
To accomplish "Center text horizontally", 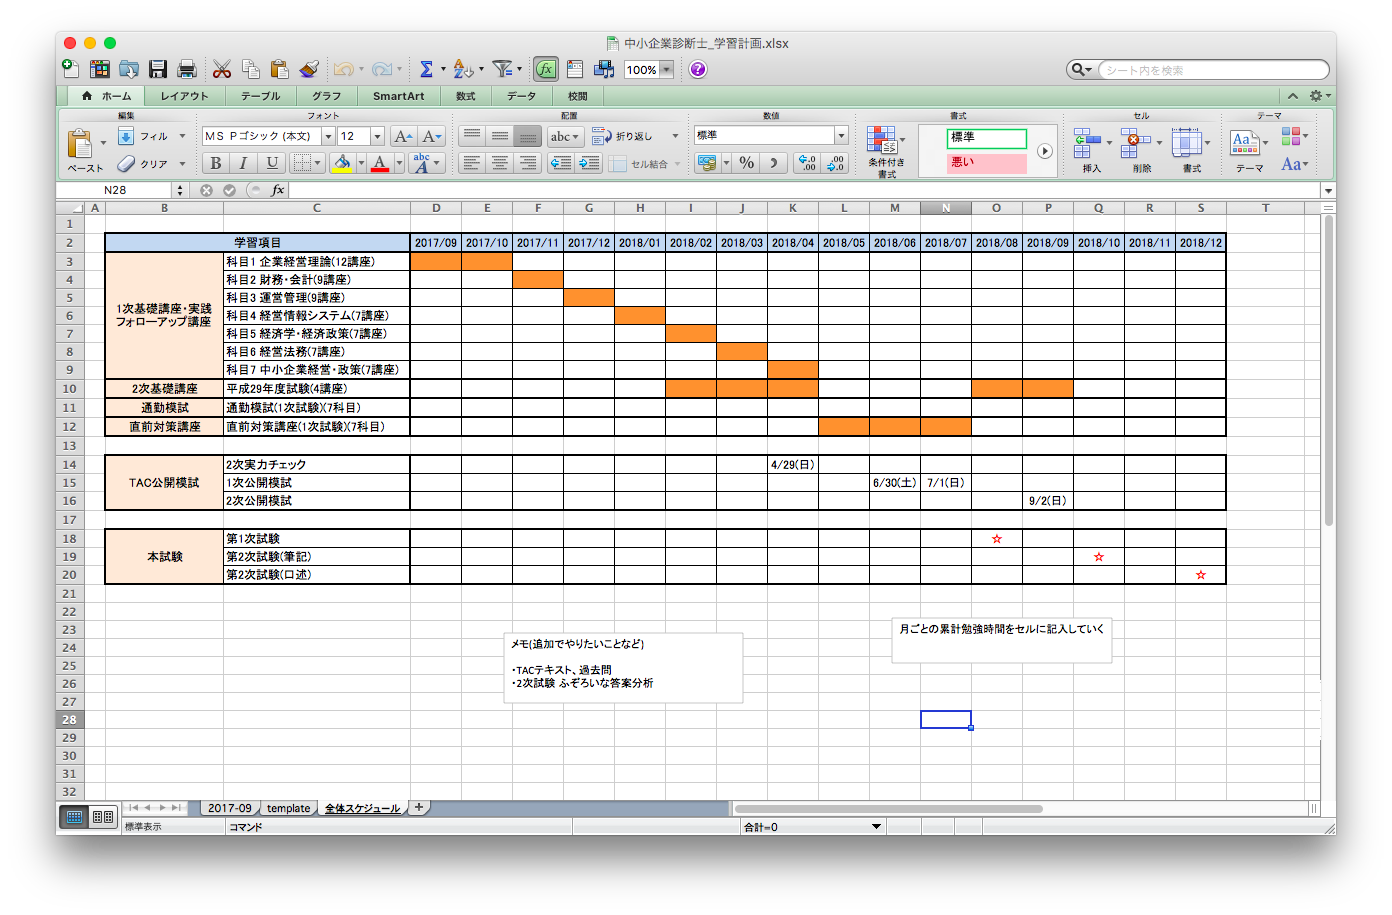I will coord(500,163).
